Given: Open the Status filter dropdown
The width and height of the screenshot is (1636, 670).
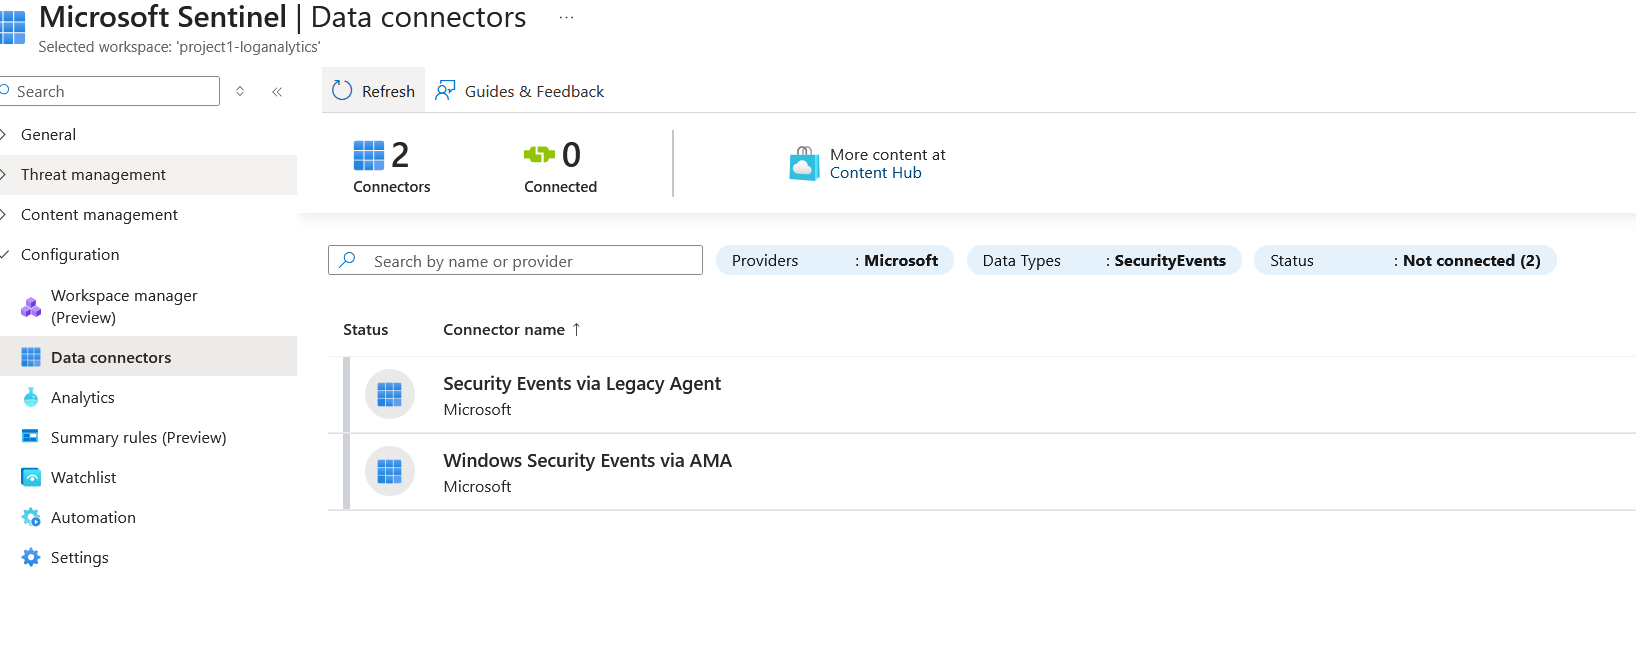Looking at the screenshot, I should [x=1405, y=260].
